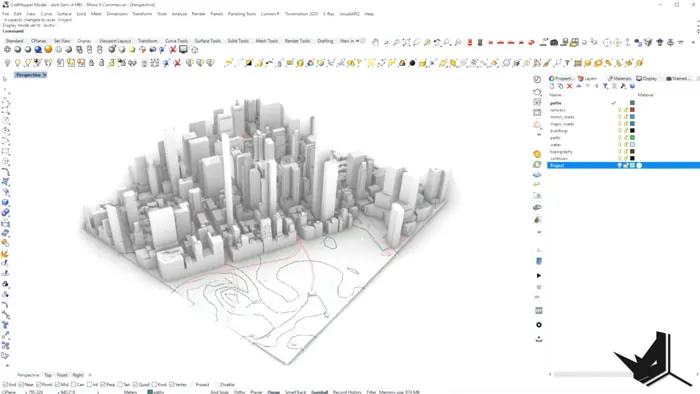Viewport: 700px width, 394px height.
Task: Open the Surface menu
Action: pyautogui.click(x=64, y=14)
